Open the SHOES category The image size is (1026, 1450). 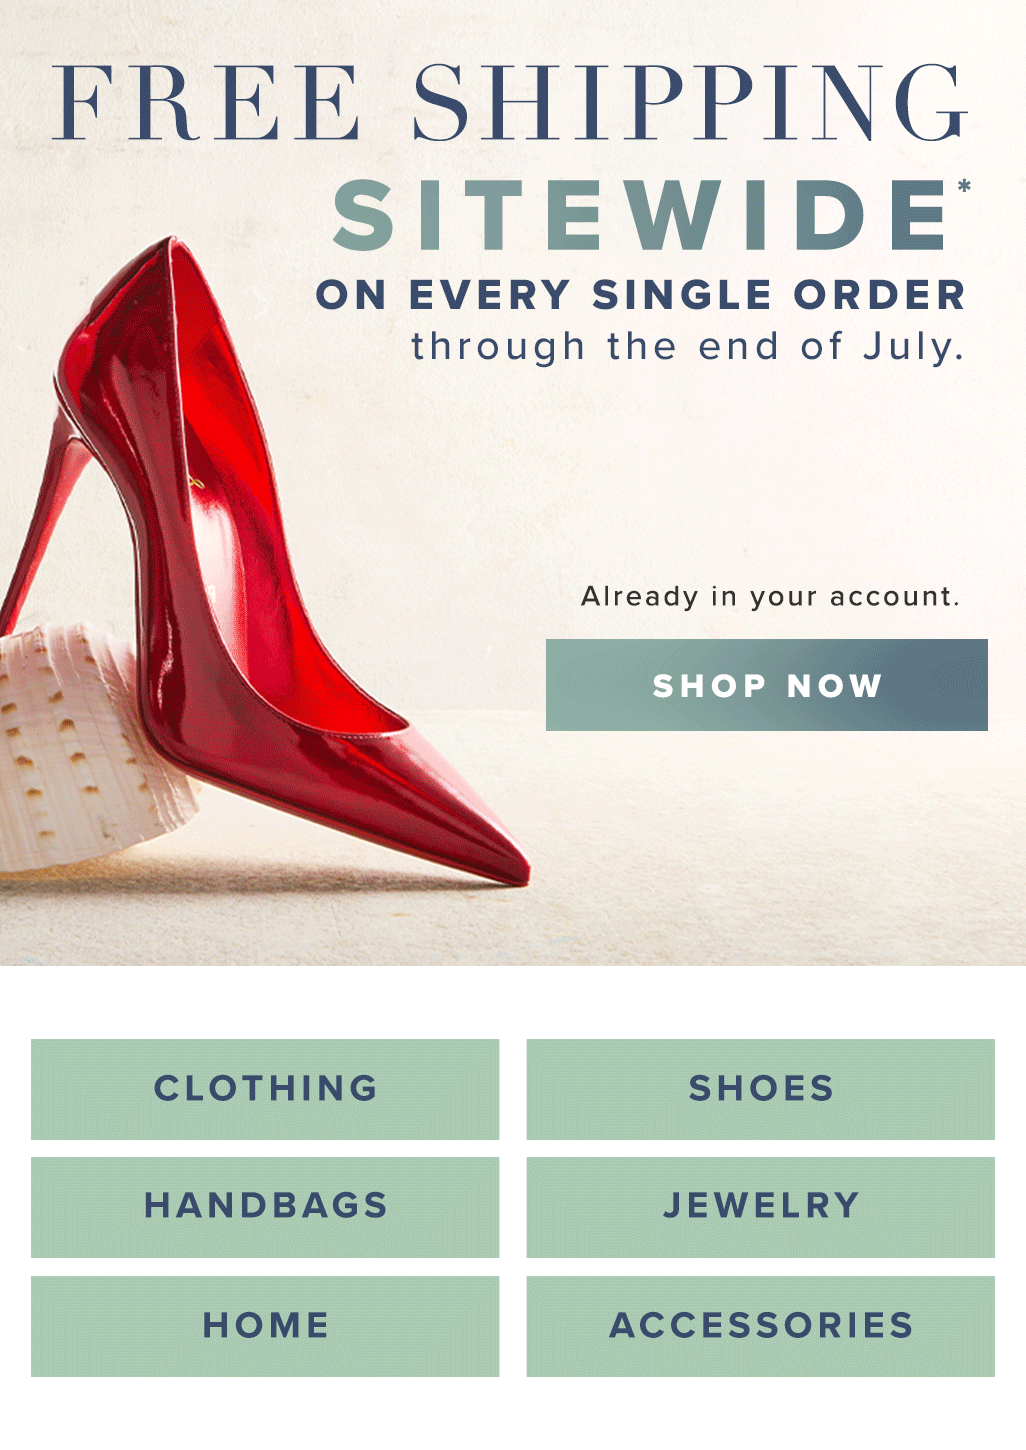[x=761, y=1089]
